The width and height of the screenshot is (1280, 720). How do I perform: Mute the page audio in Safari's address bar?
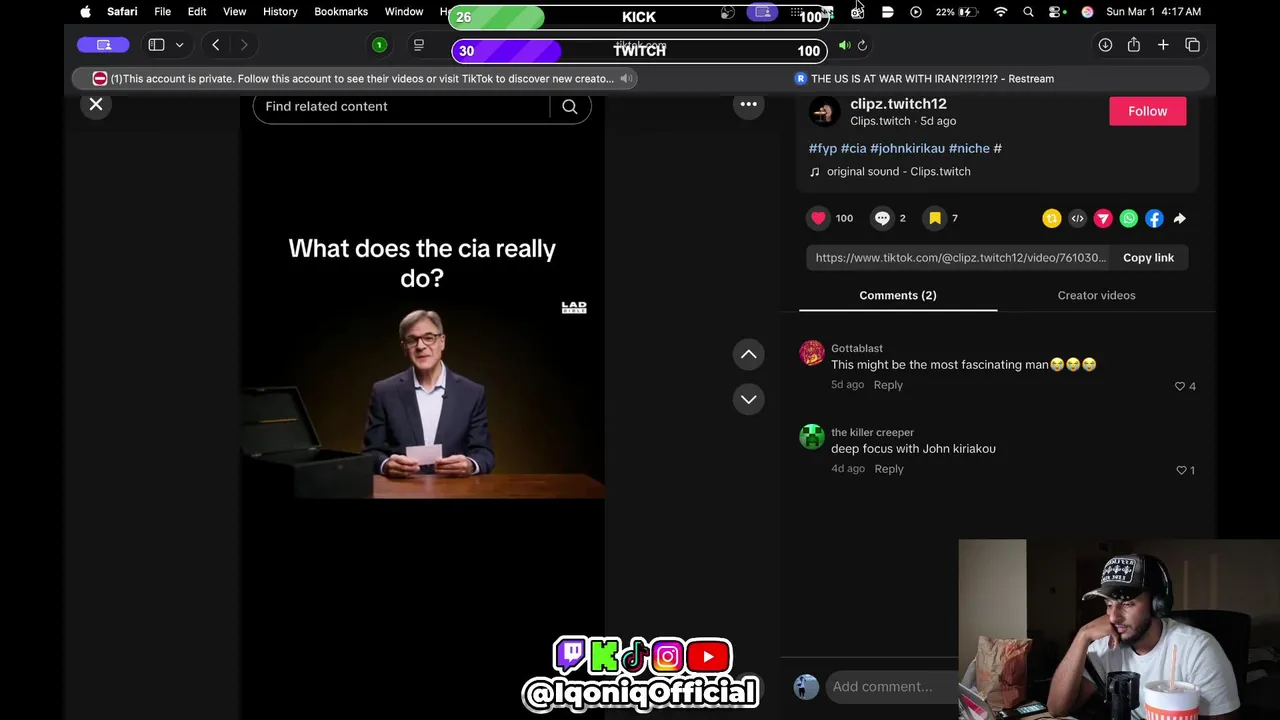[x=845, y=45]
